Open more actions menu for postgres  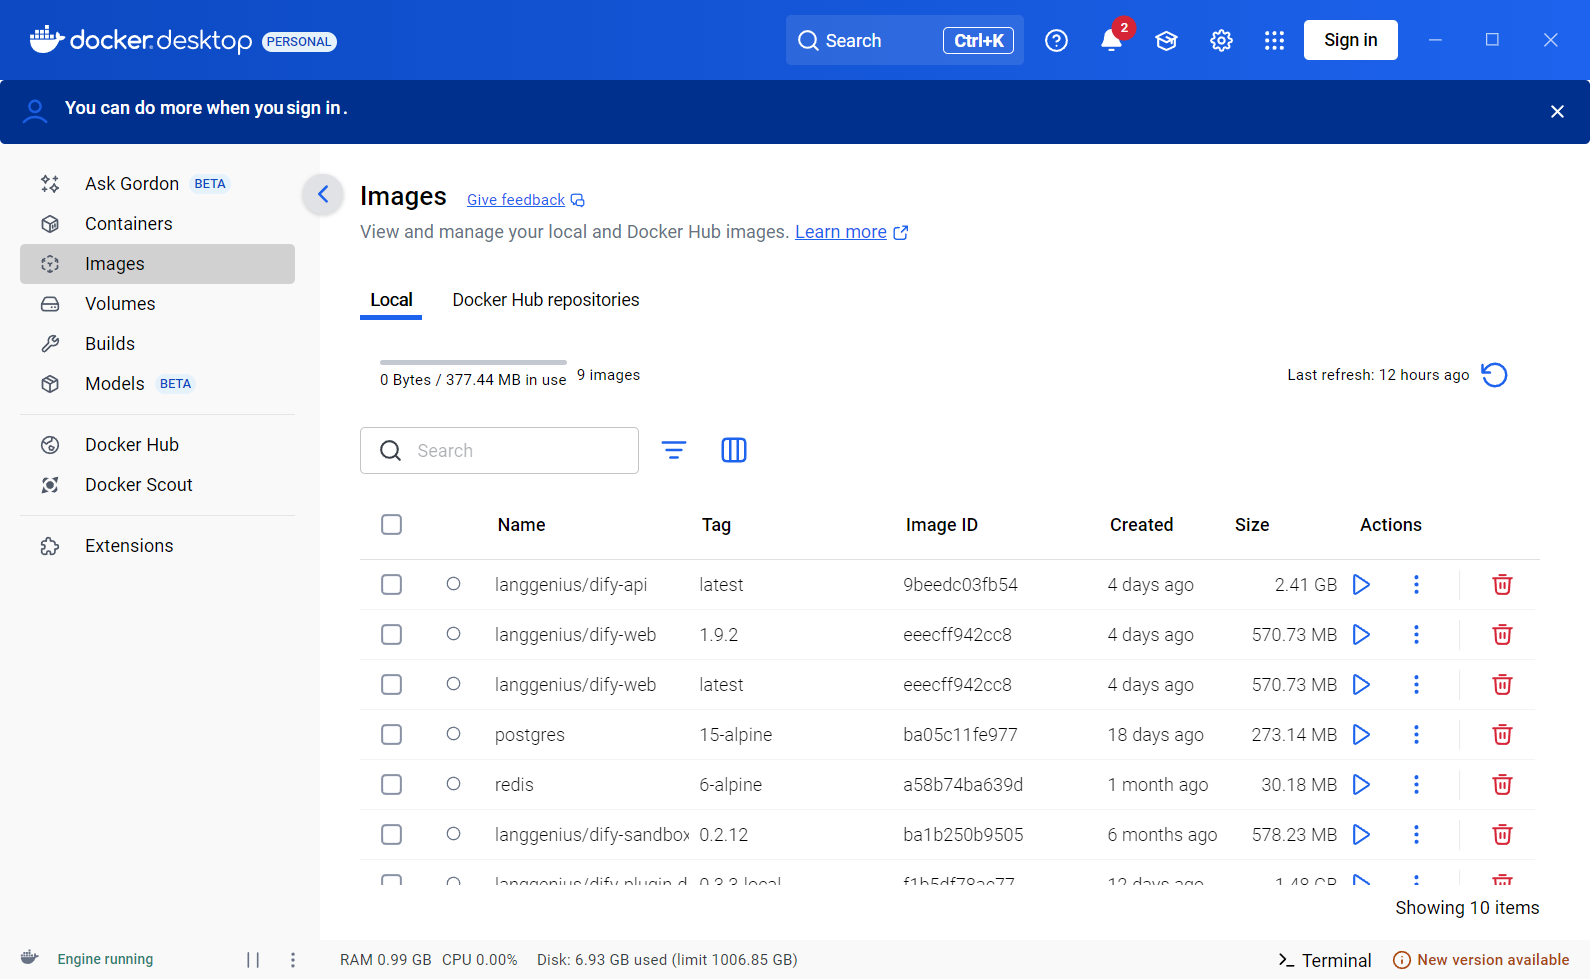pos(1416,734)
